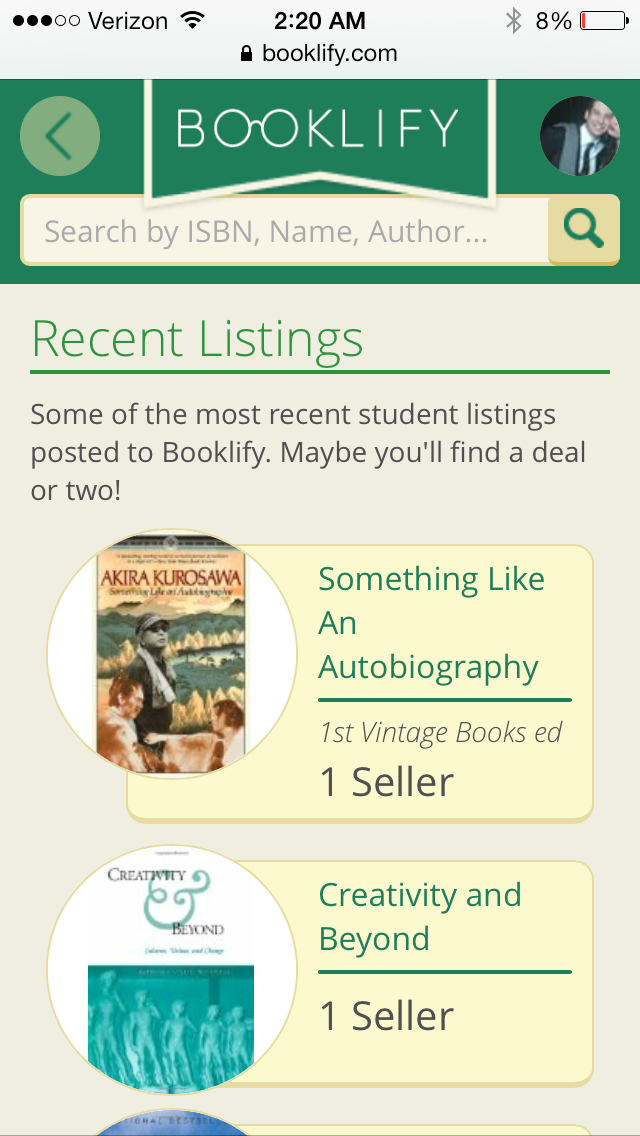The height and width of the screenshot is (1136, 640).
Task: Tap the green back arrow button
Action: click(x=60, y=136)
